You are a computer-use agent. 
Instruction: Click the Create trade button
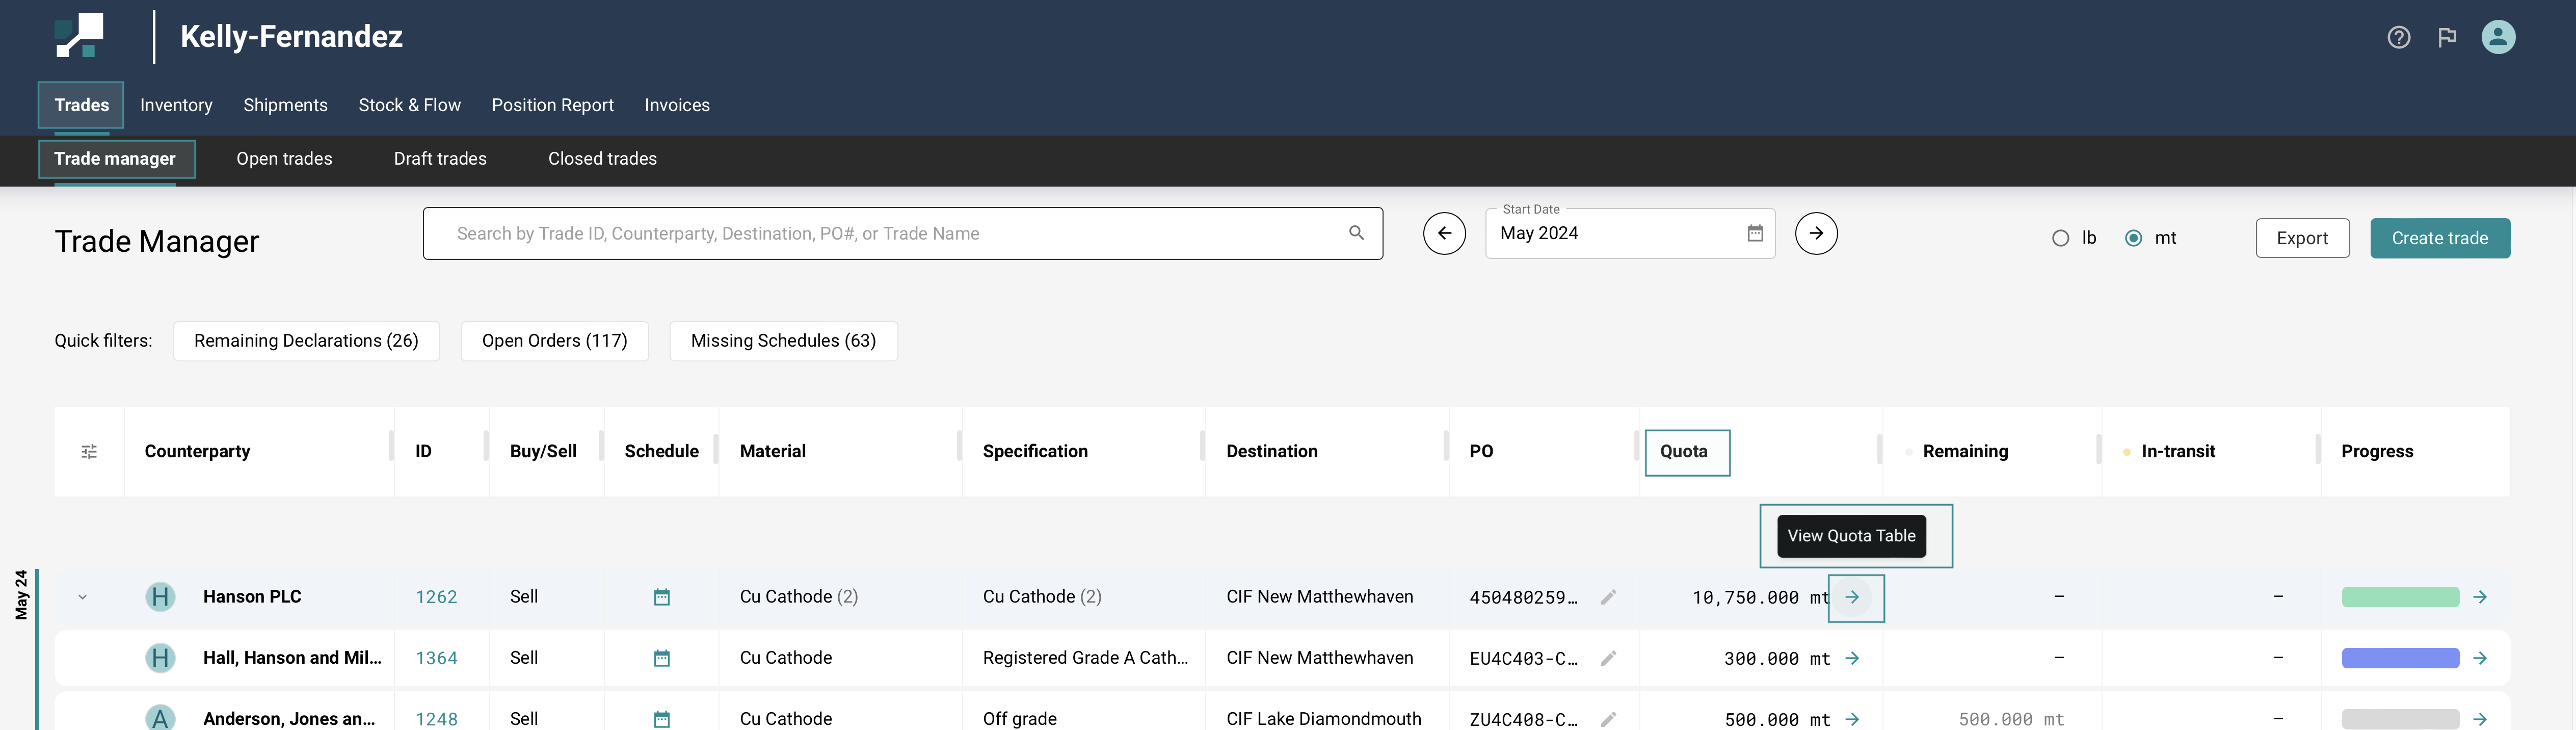pos(2439,238)
